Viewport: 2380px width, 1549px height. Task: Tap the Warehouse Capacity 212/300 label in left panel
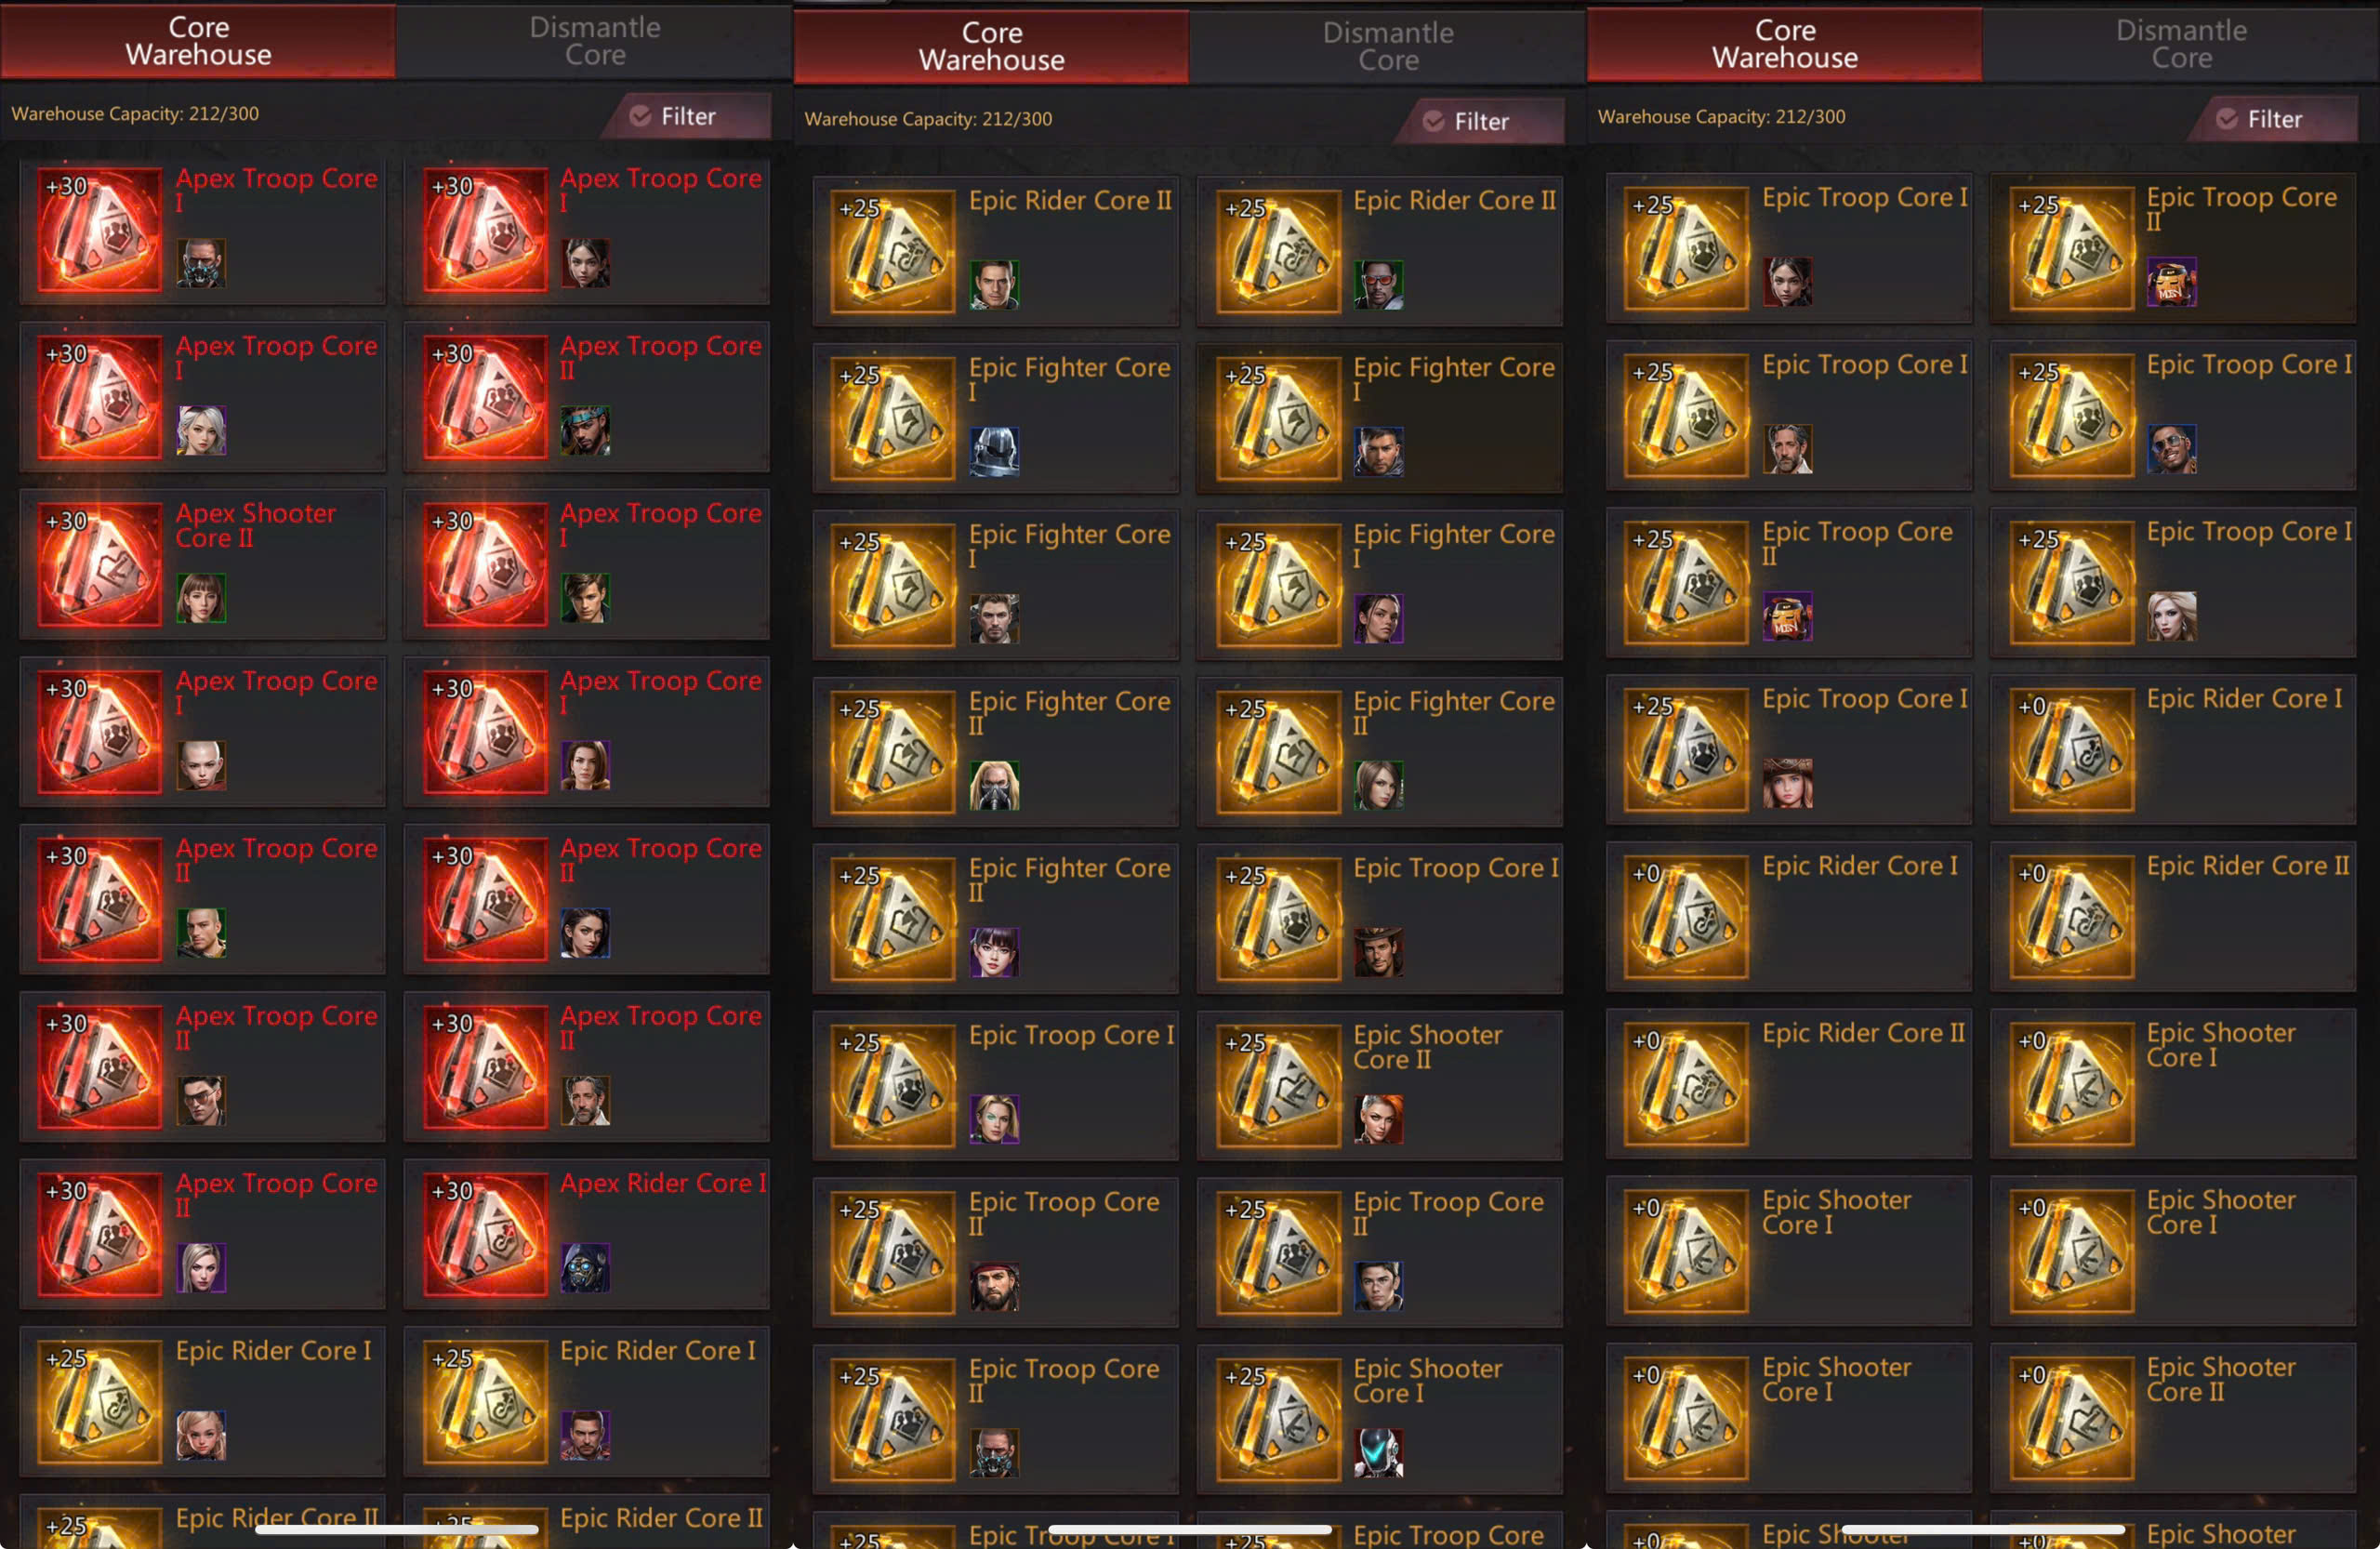[x=135, y=114]
